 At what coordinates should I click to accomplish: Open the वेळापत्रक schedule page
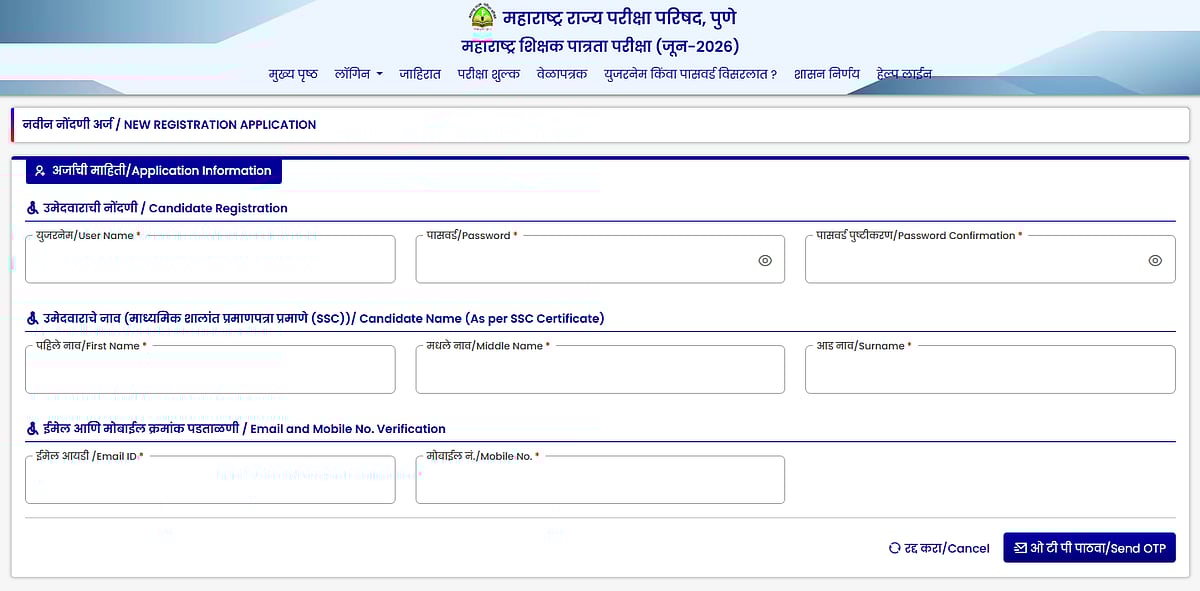point(562,74)
